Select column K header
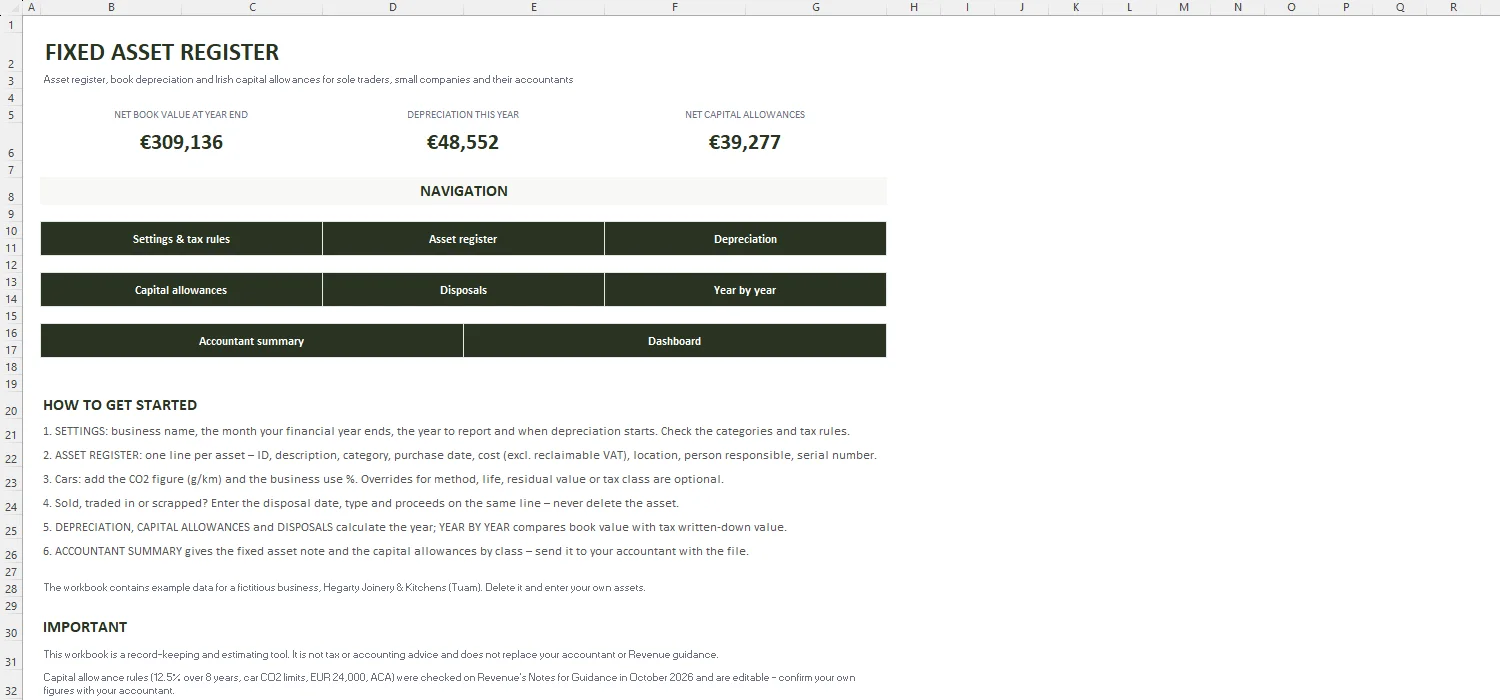This screenshot has width=1500, height=700. point(1076,7)
